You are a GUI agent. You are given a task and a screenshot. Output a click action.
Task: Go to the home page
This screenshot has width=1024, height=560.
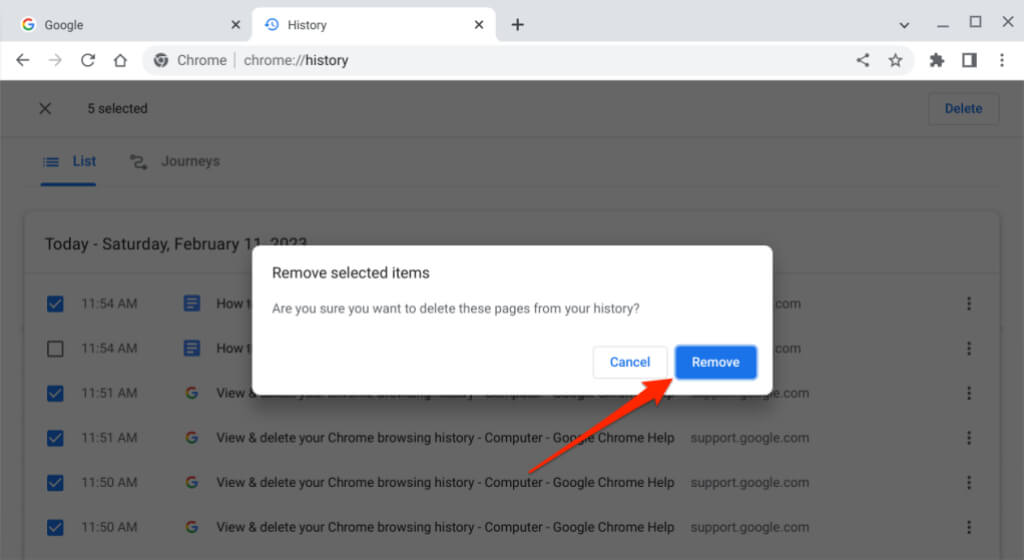point(120,60)
